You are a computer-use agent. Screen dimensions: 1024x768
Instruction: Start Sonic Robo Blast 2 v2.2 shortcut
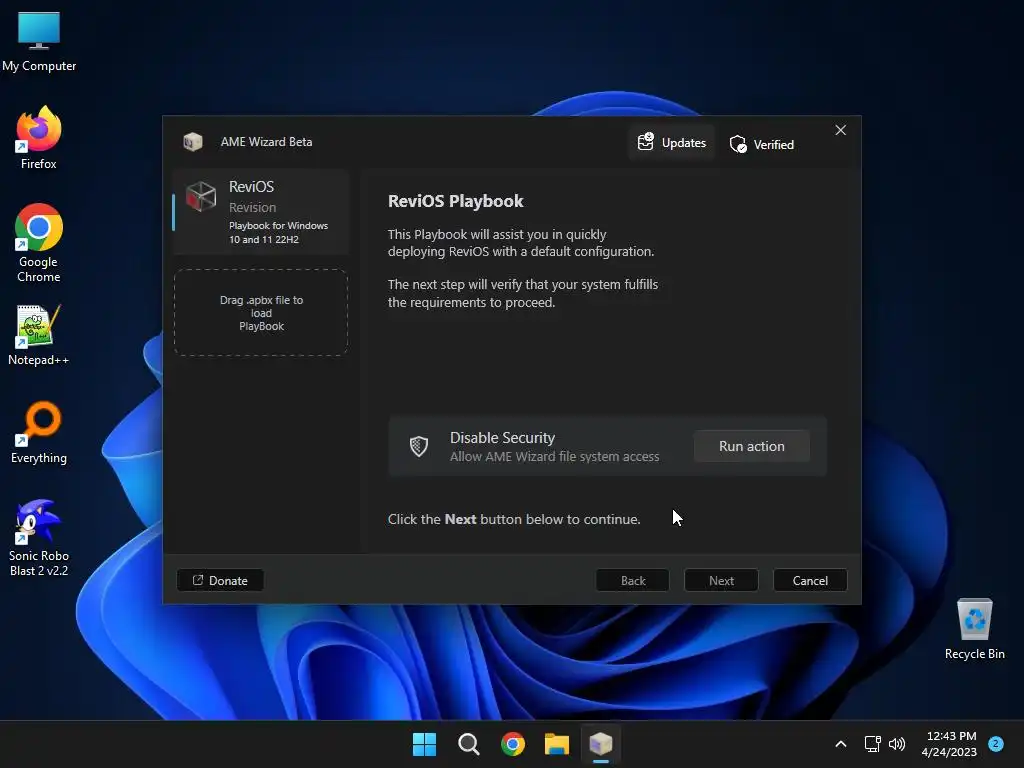click(39, 537)
